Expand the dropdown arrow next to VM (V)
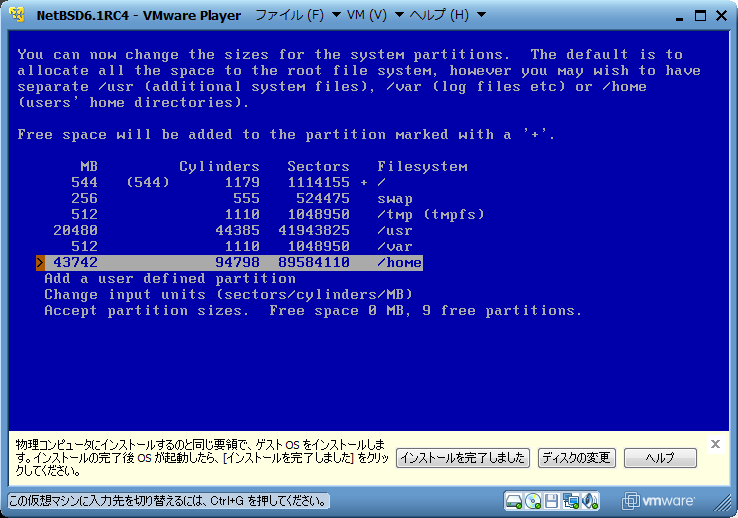 tap(399, 15)
